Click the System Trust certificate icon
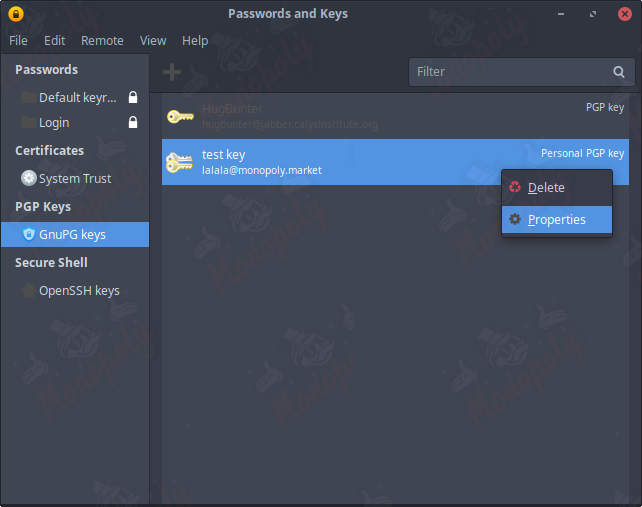This screenshot has width=642, height=507. (x=28, y=178)
